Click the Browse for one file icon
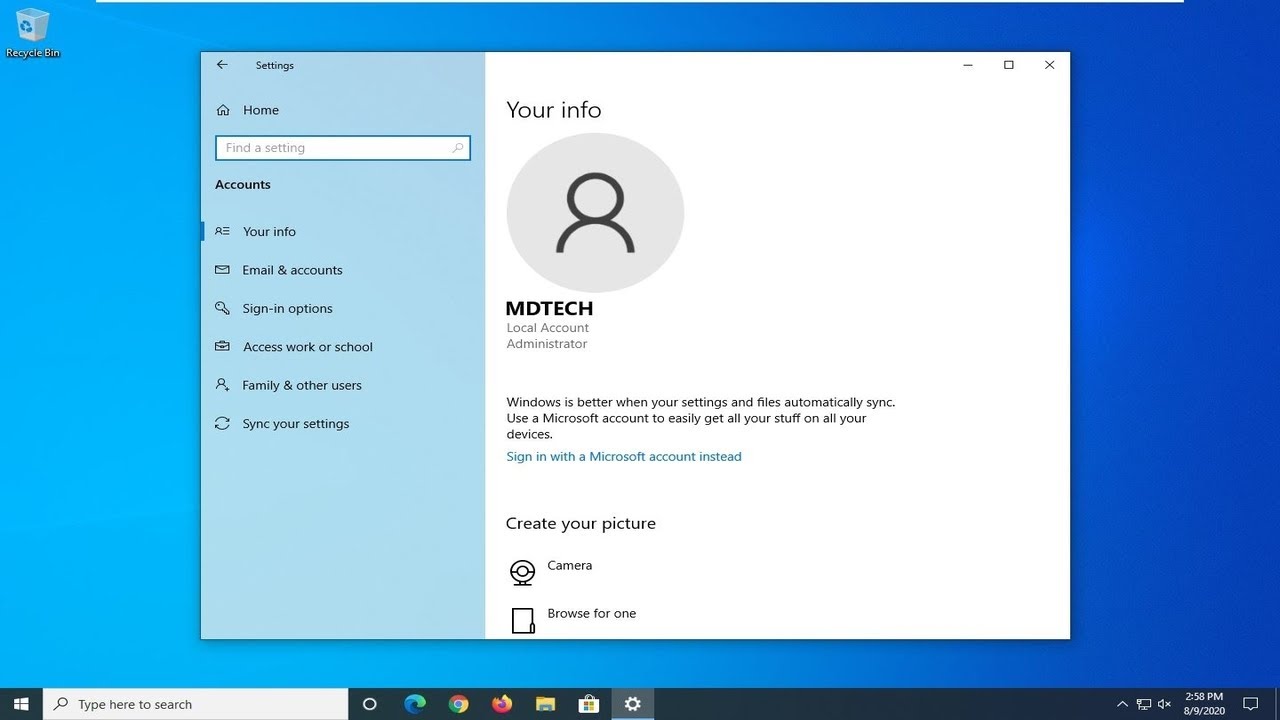 point(523,621)
